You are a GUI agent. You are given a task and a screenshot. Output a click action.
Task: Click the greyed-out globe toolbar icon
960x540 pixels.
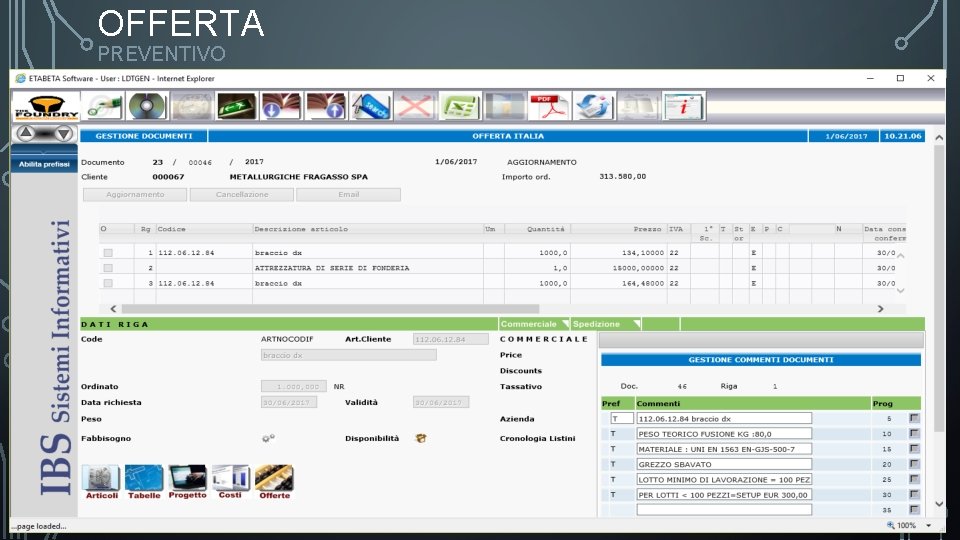(x=192, y=107)
